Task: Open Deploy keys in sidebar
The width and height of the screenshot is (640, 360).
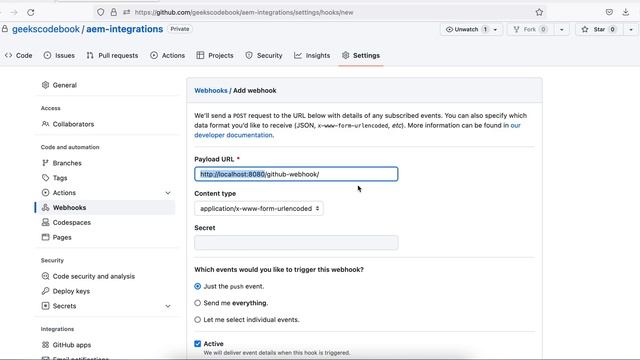Action: pos(71,291)
